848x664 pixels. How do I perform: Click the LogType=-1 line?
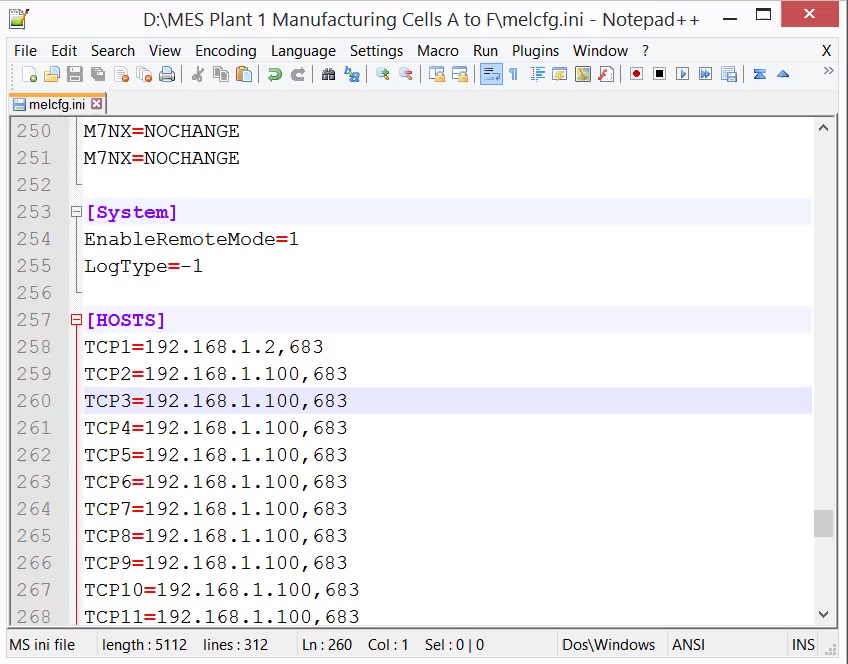click(x=143, y=266)
